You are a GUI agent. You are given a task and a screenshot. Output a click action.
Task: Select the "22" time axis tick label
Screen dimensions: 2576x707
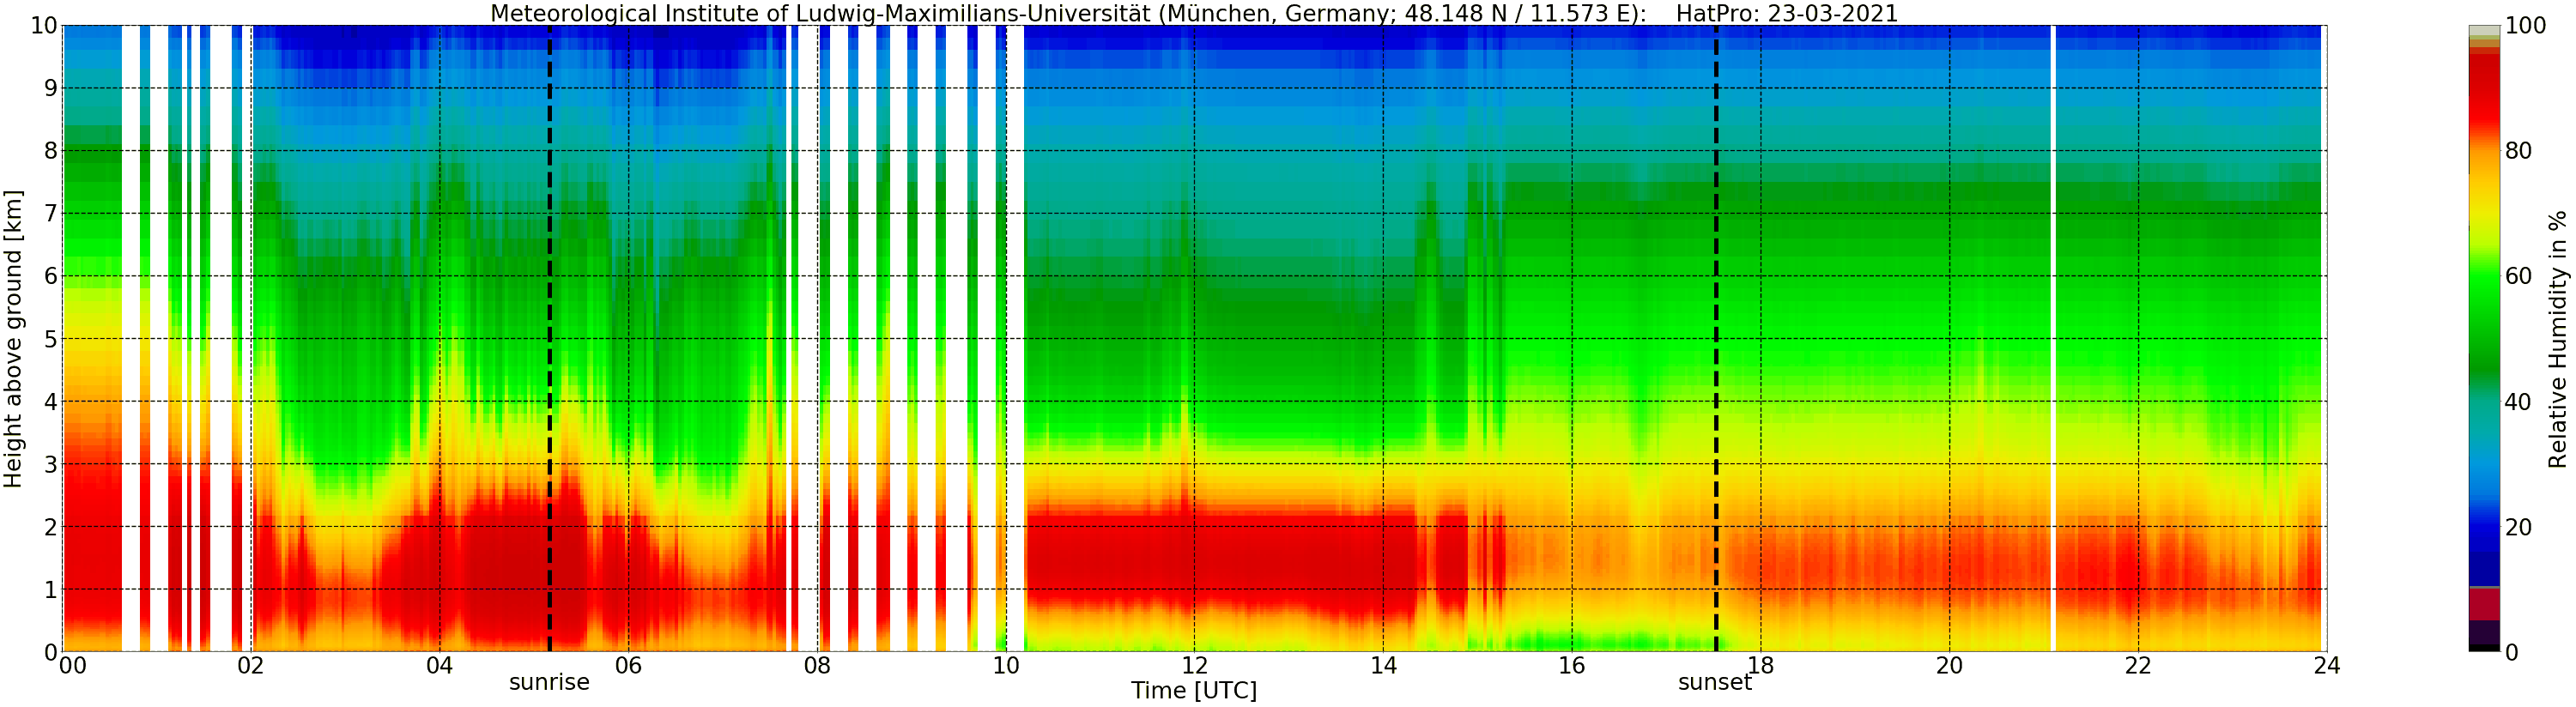point(2138,666)
